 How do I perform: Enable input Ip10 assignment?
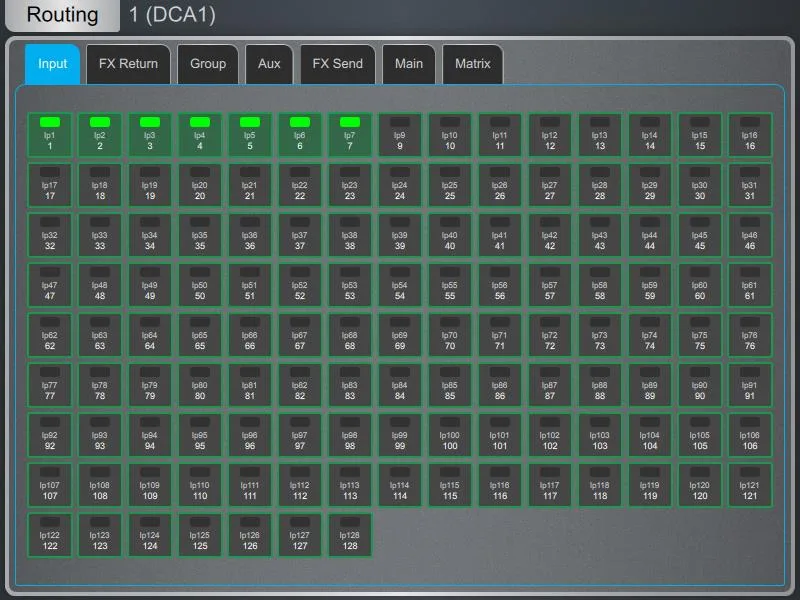[x=449, y=135]
